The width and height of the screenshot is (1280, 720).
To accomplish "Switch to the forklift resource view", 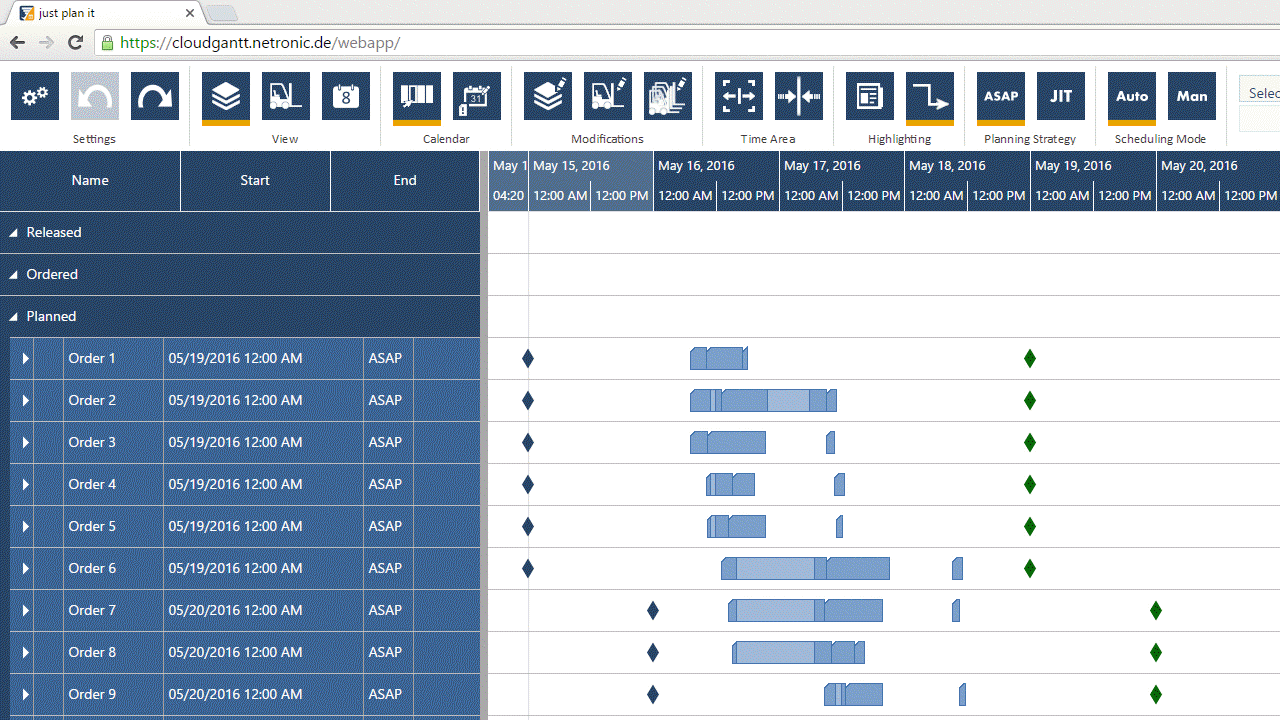I will [x=286, y=97].
